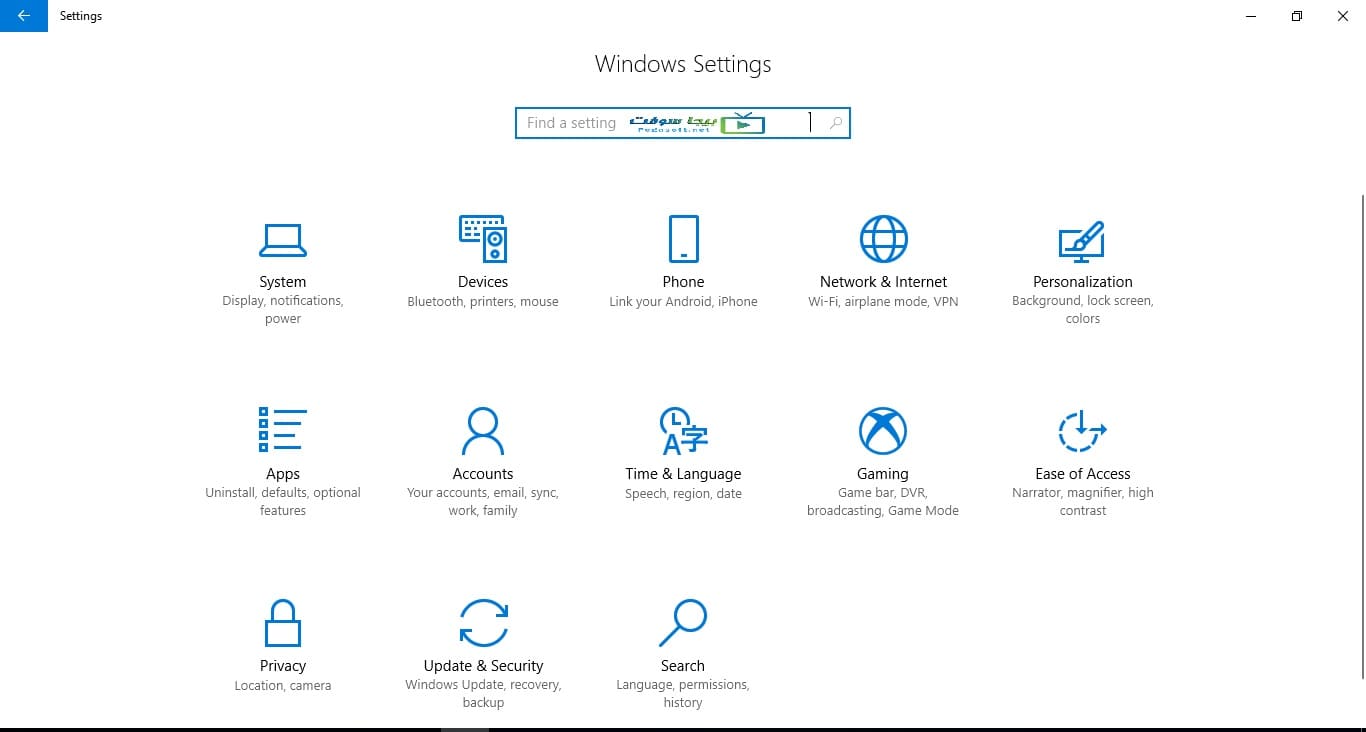This screenshot has width=1366, height=732.
Task: Click "Uninstall, defaults, optional features" text
Action: pos(283,502)
